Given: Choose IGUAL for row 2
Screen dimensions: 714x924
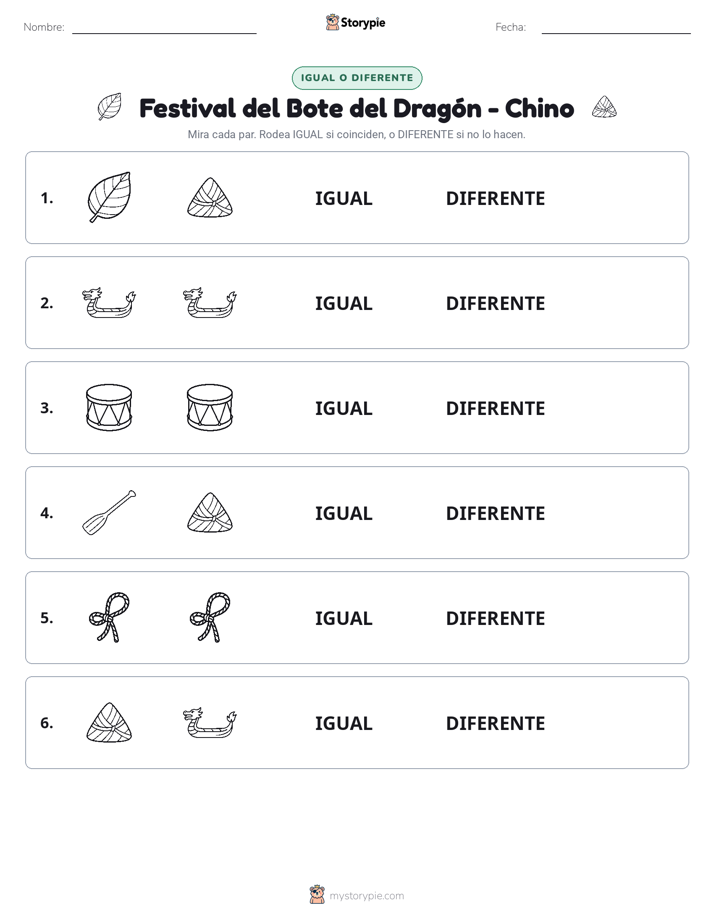Looking at the screenshot, I should (x=343, y=303).
